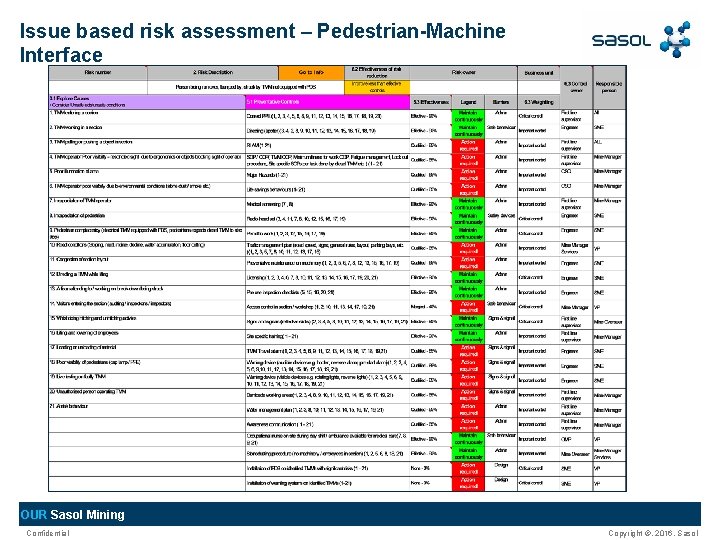Select the 'Licensing' control cell
This screenshot has width=720, height=540.
pos(327,278)
